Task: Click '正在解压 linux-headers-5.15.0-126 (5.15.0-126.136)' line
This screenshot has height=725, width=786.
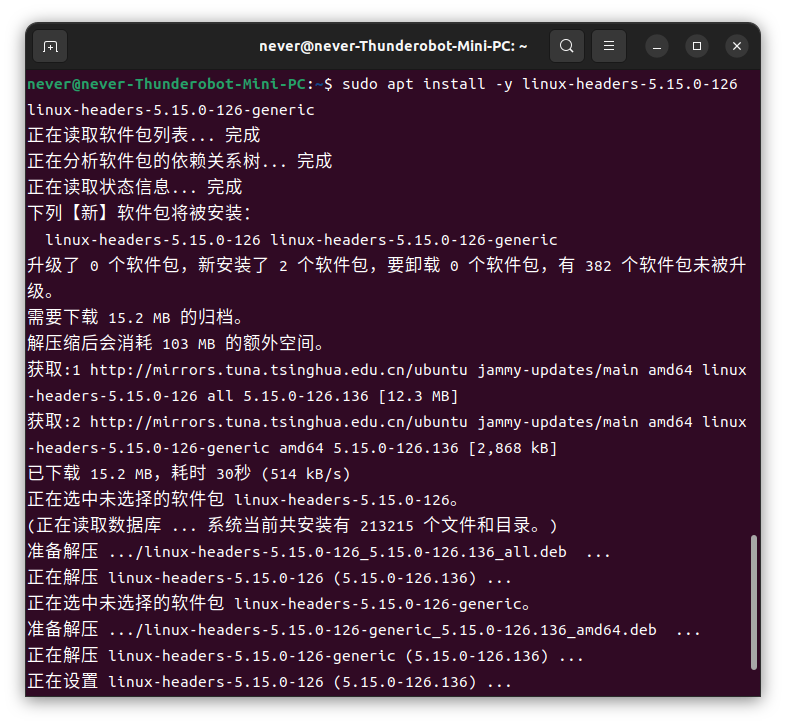Action: 269,578
